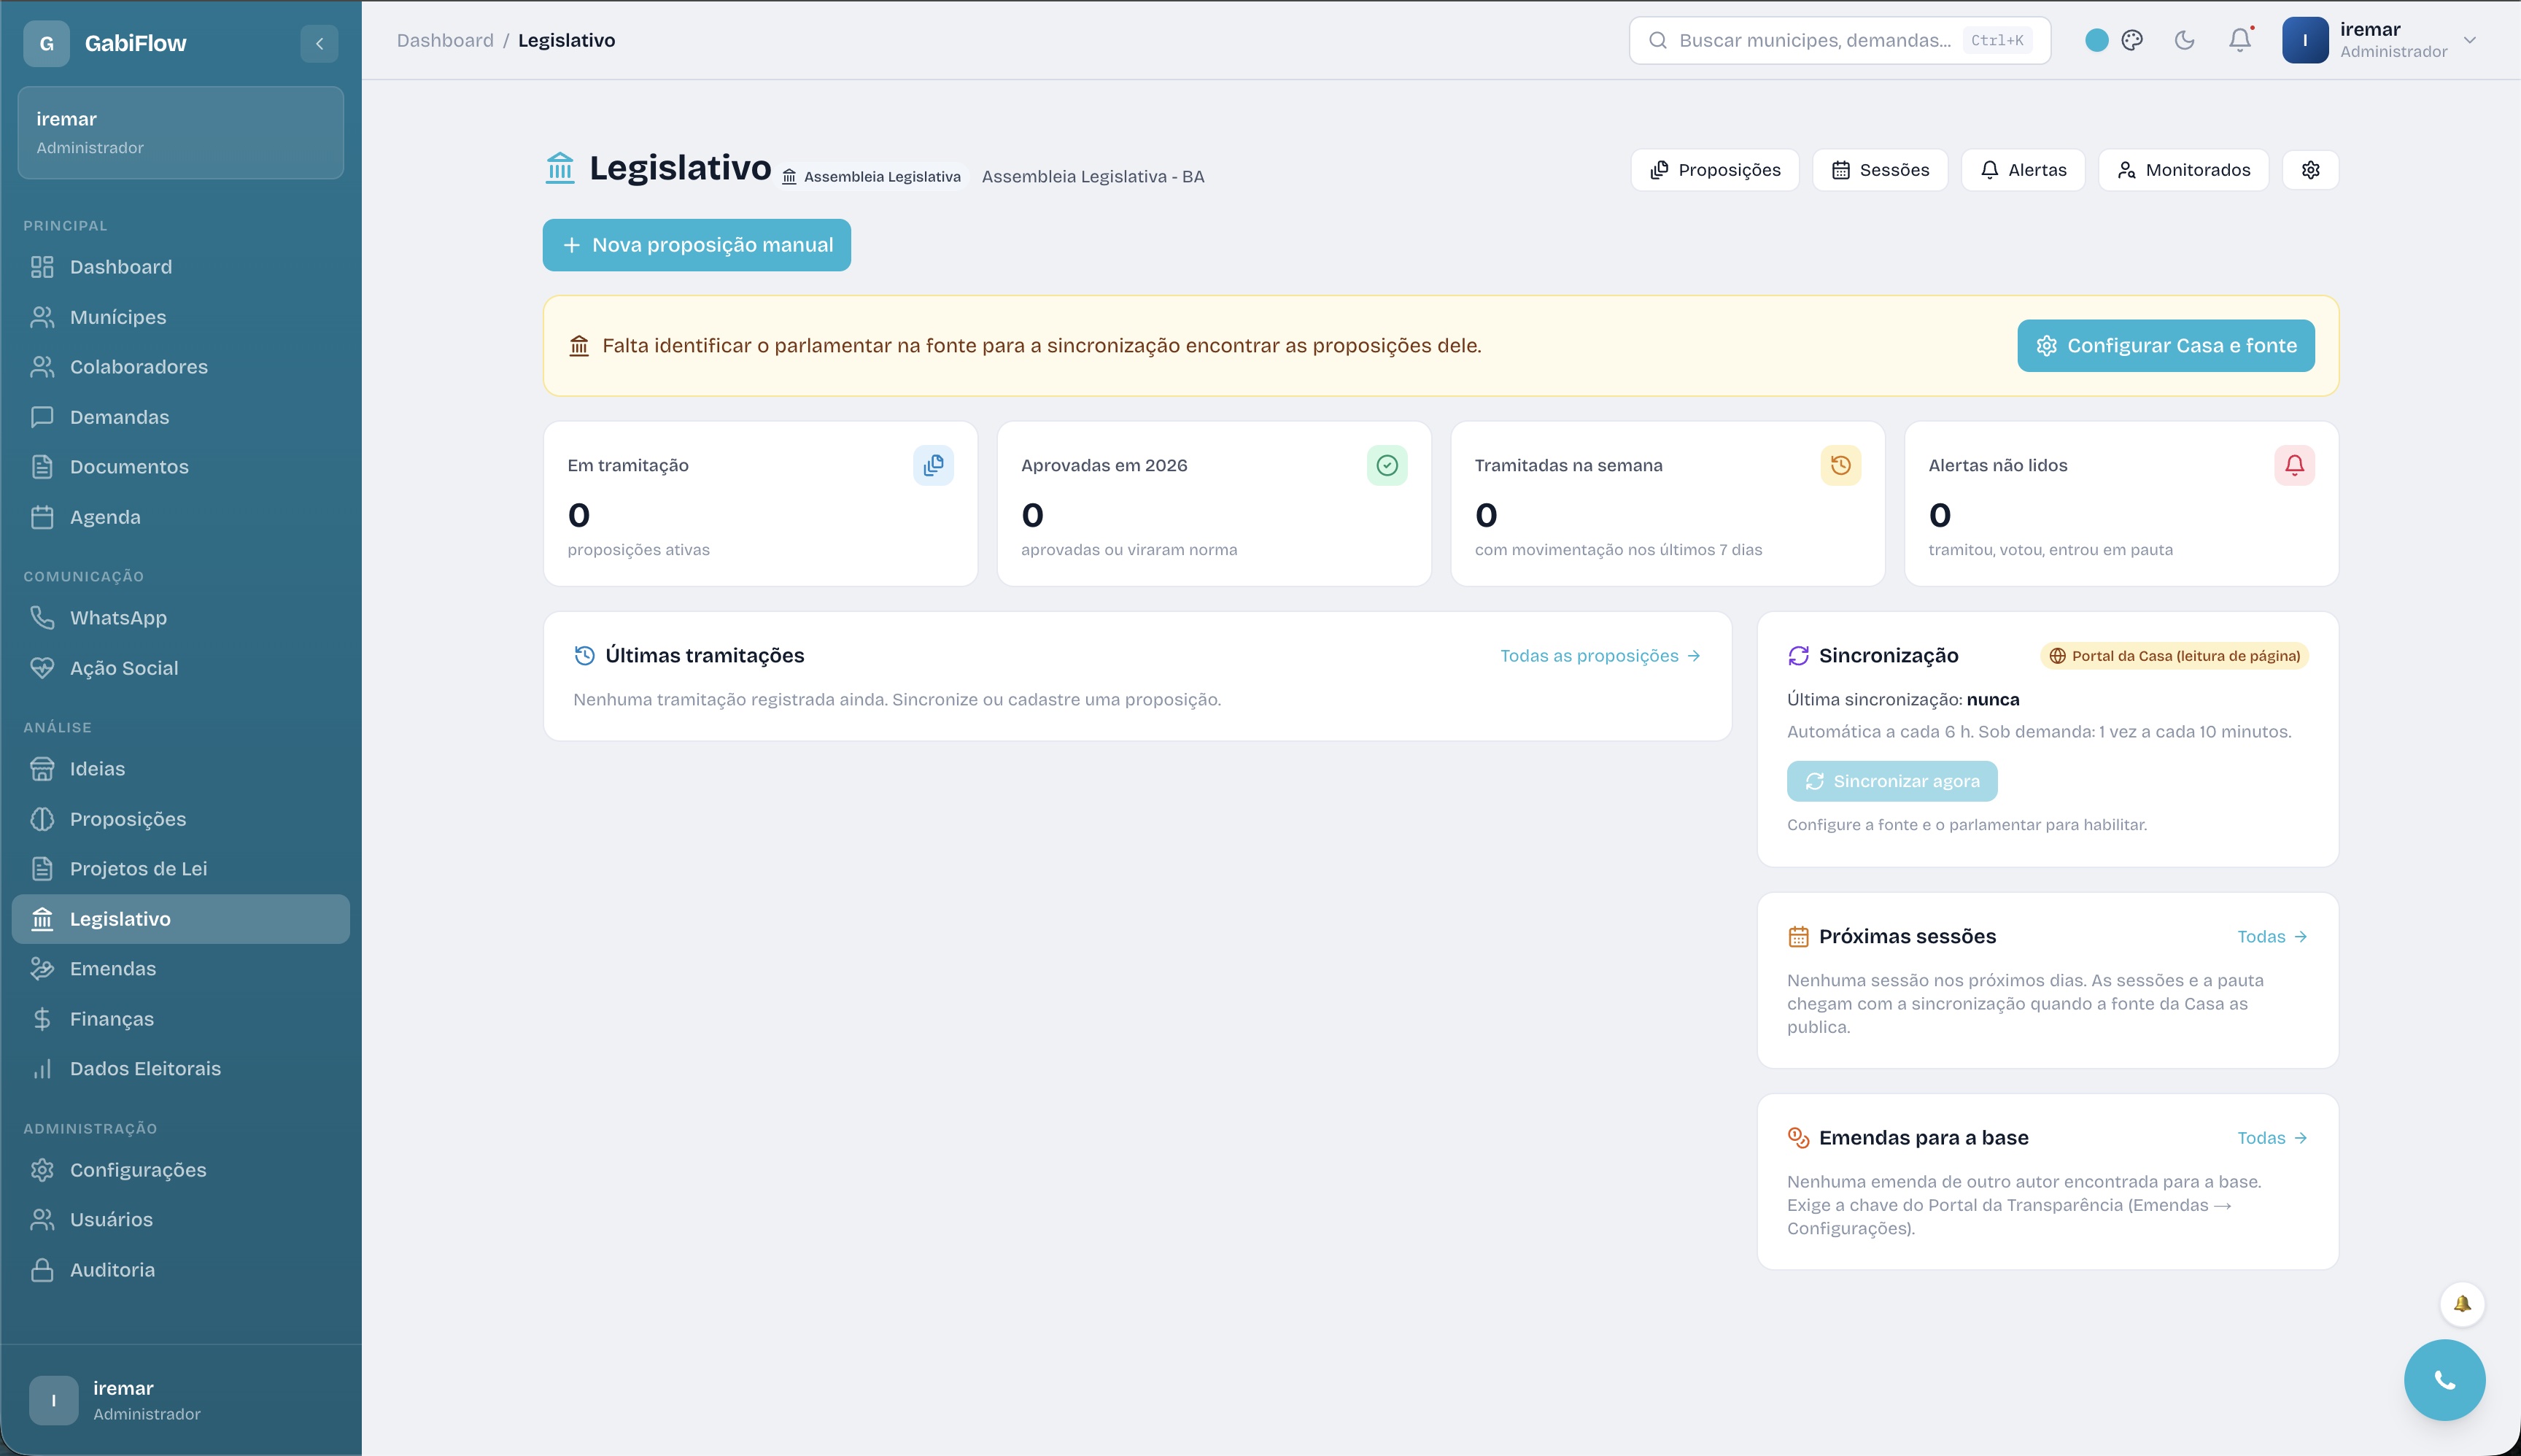The height and width of the screenshot is (1456, 2521).
Task: Open Emendas in the sidebar
Action: (x=181, y=969)
